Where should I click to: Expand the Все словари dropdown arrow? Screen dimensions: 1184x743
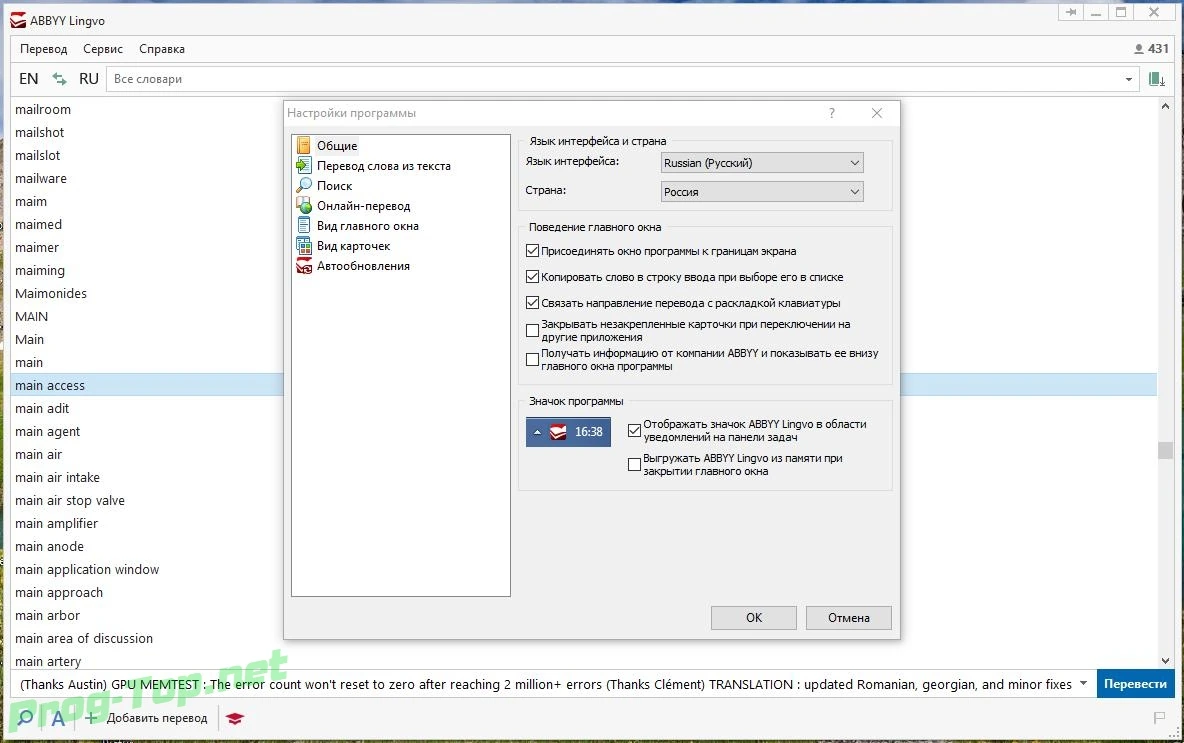[x=1129, y=79]
